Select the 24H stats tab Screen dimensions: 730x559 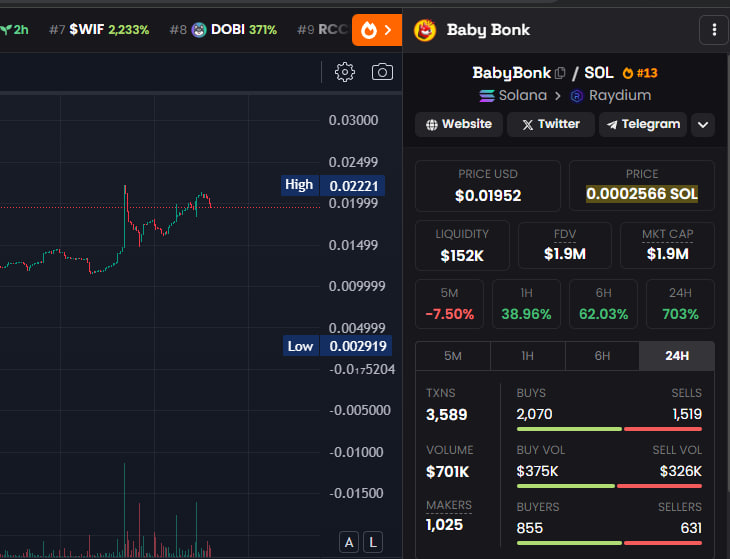(x=677, y=356)
